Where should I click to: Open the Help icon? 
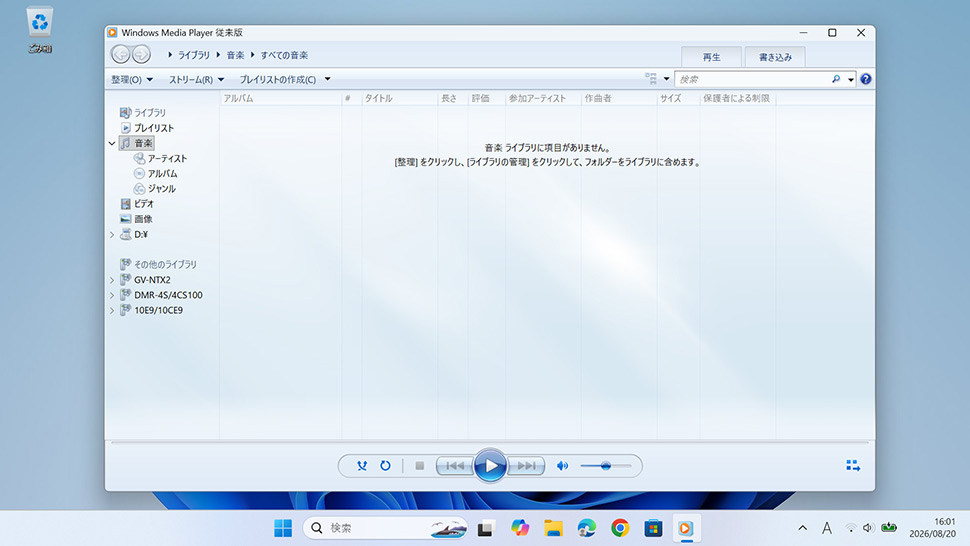pos(865,79)
